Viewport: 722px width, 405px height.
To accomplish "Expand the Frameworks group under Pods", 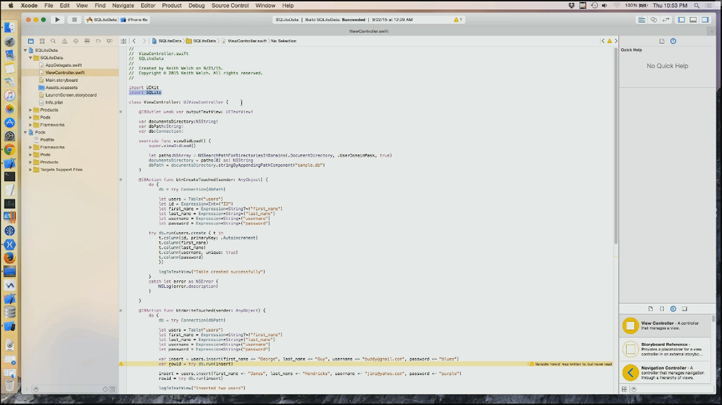I will (x=31, y=147).
